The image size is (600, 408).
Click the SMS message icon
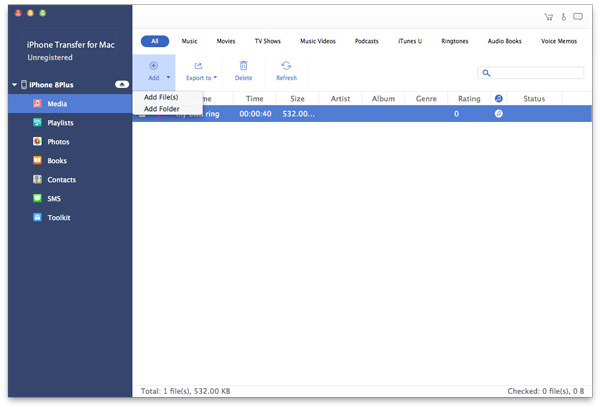[37, 198]
